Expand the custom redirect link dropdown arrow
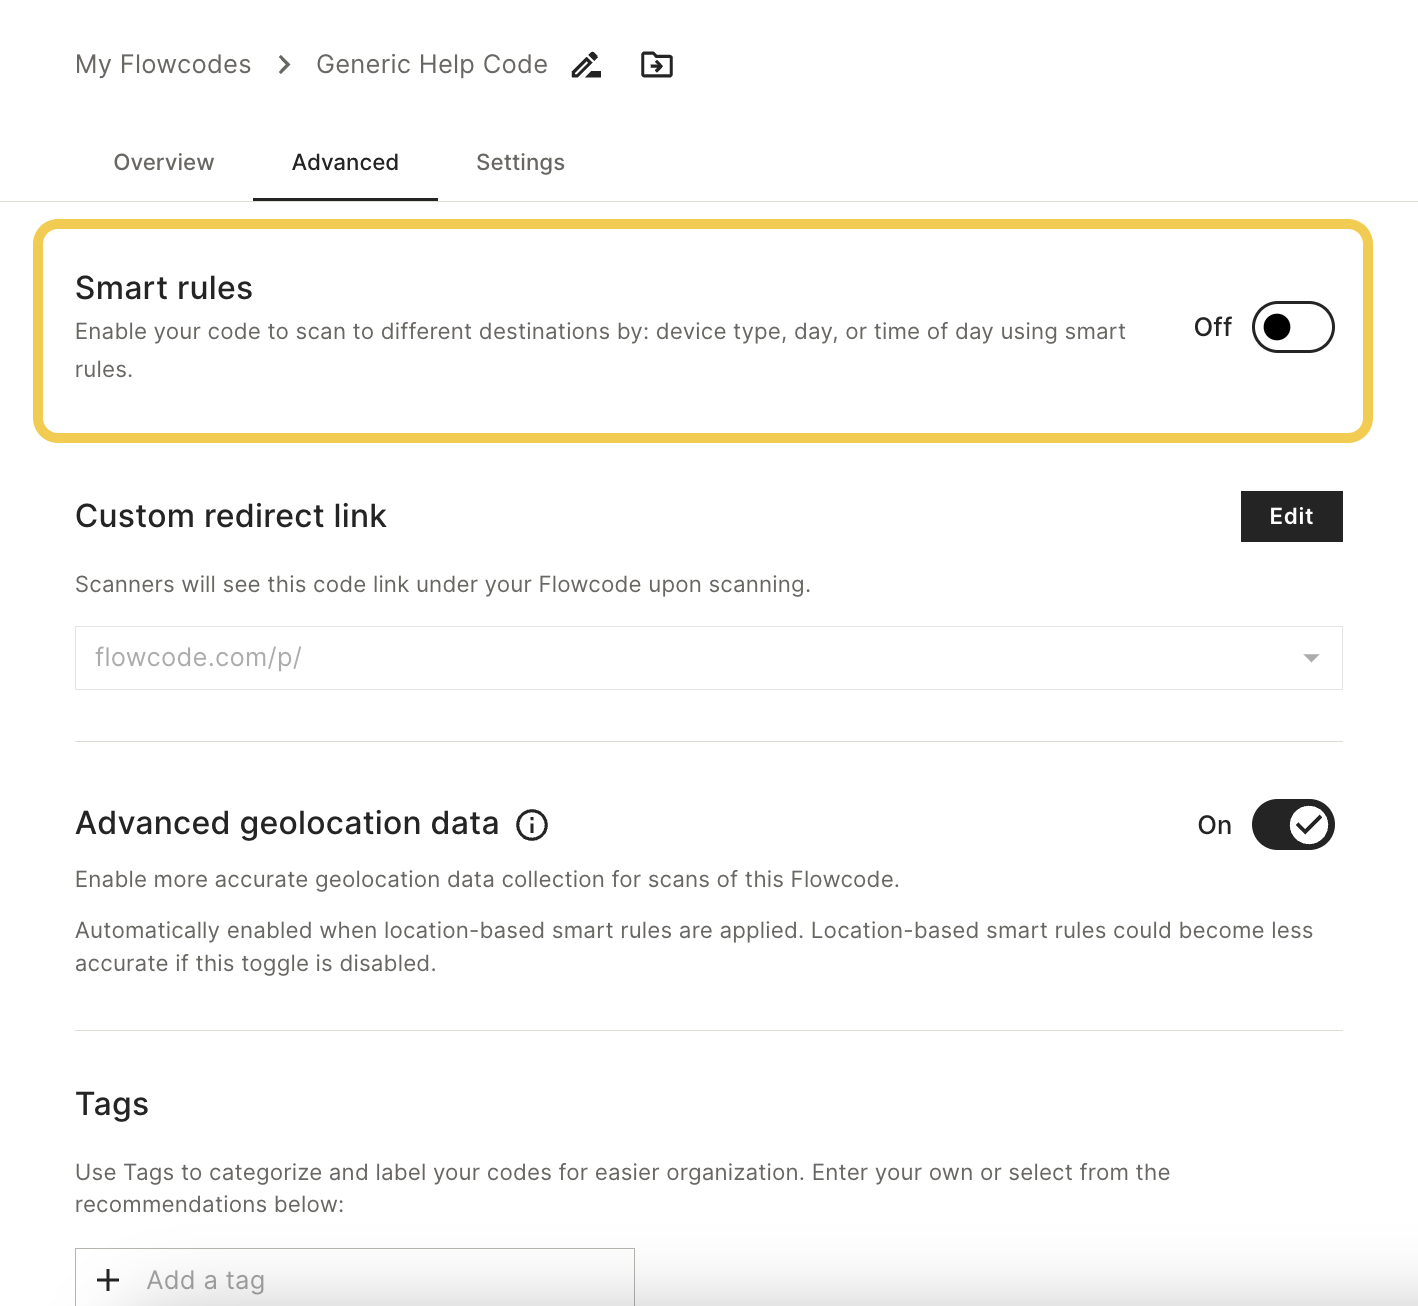Screen dimensions: 1418x1306 (1311, 658)
